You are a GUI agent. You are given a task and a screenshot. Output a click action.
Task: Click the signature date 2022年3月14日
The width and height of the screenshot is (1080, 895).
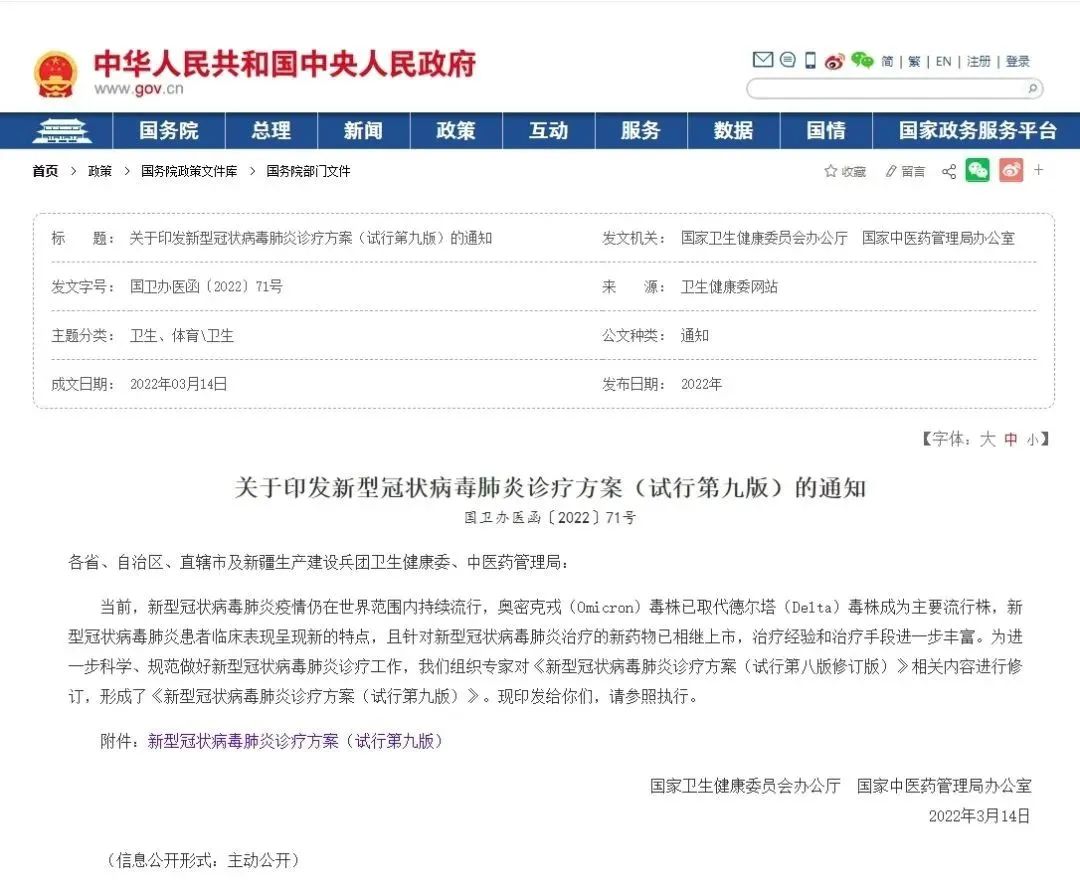tap(979, 816)
